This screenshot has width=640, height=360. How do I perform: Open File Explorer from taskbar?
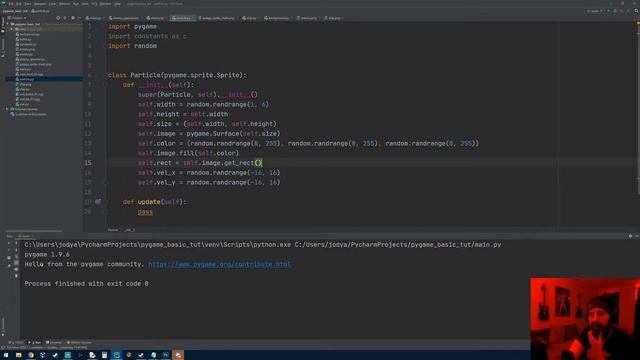[18, 355]
